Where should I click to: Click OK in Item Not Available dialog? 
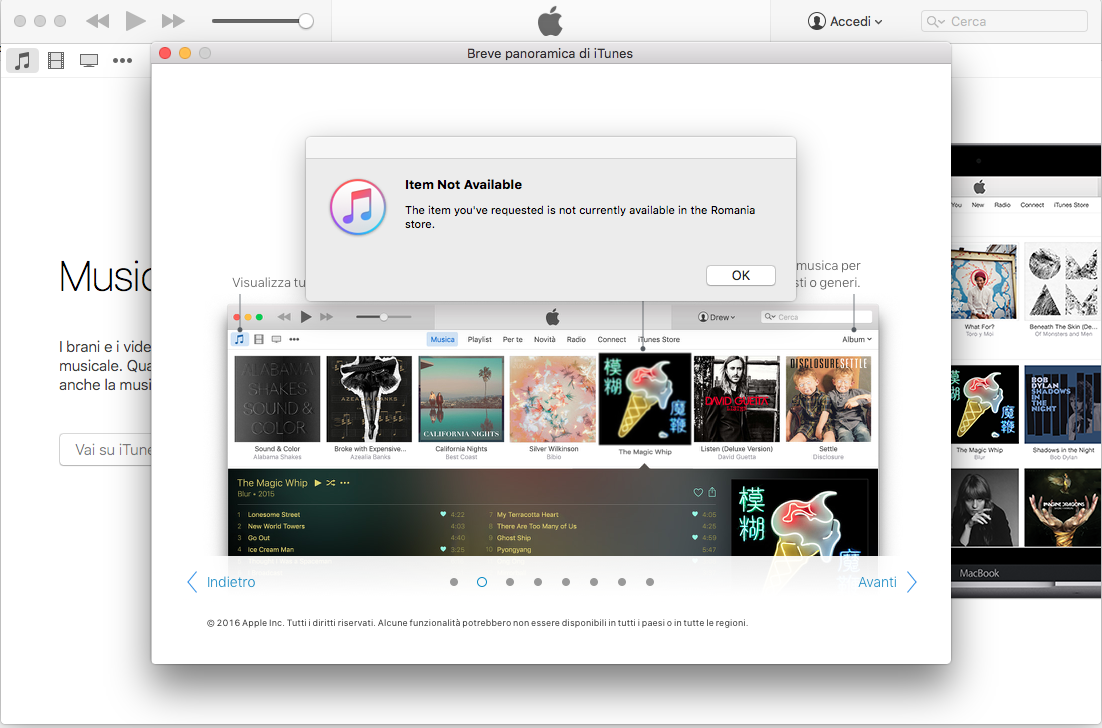pyautogui.click(x=741, y=275)
